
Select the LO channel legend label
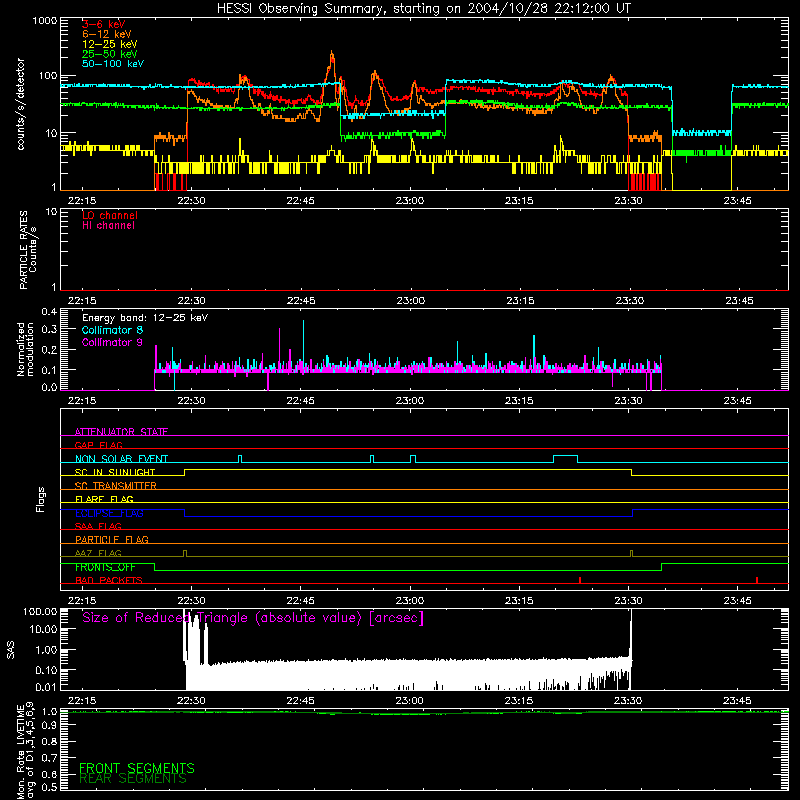pyautogui.click(x=110, y=215)
